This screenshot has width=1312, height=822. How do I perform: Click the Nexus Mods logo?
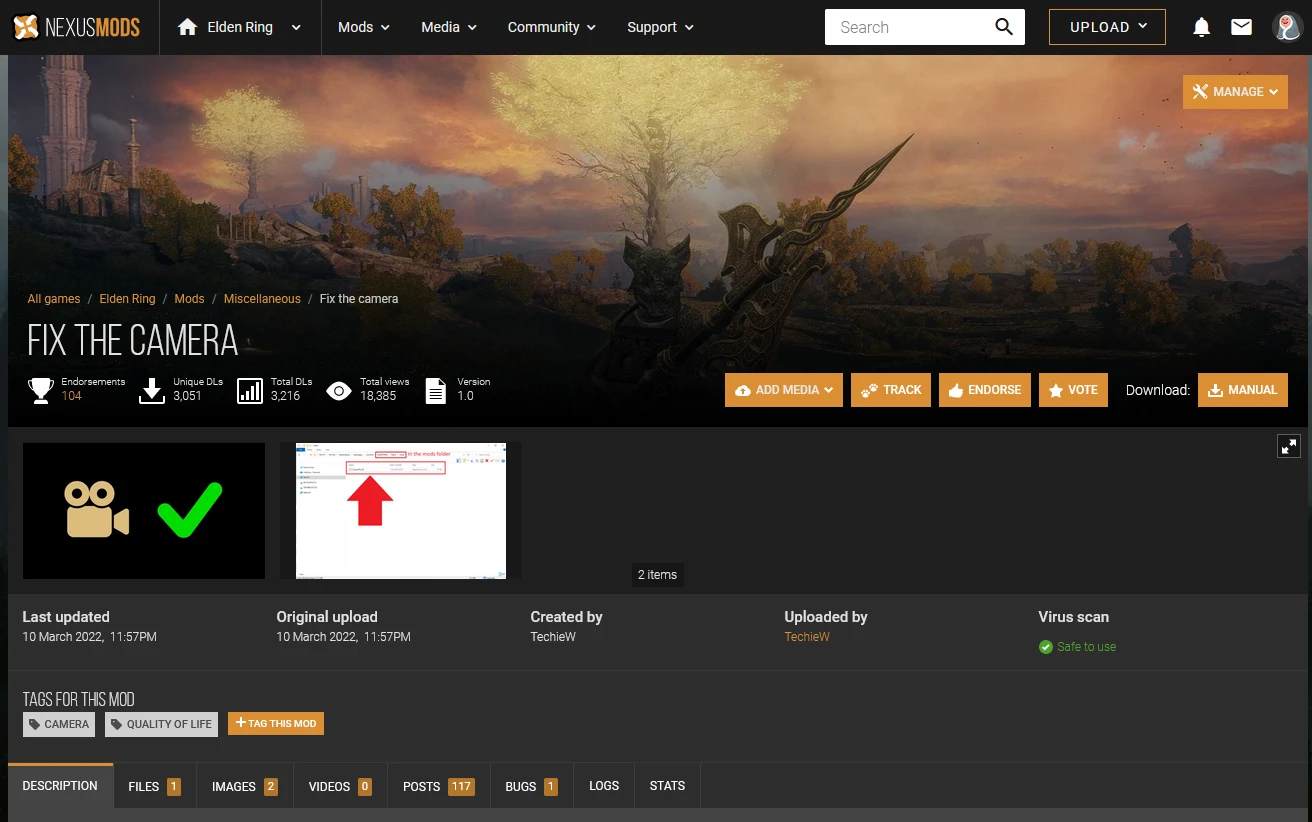pos(76,27)
